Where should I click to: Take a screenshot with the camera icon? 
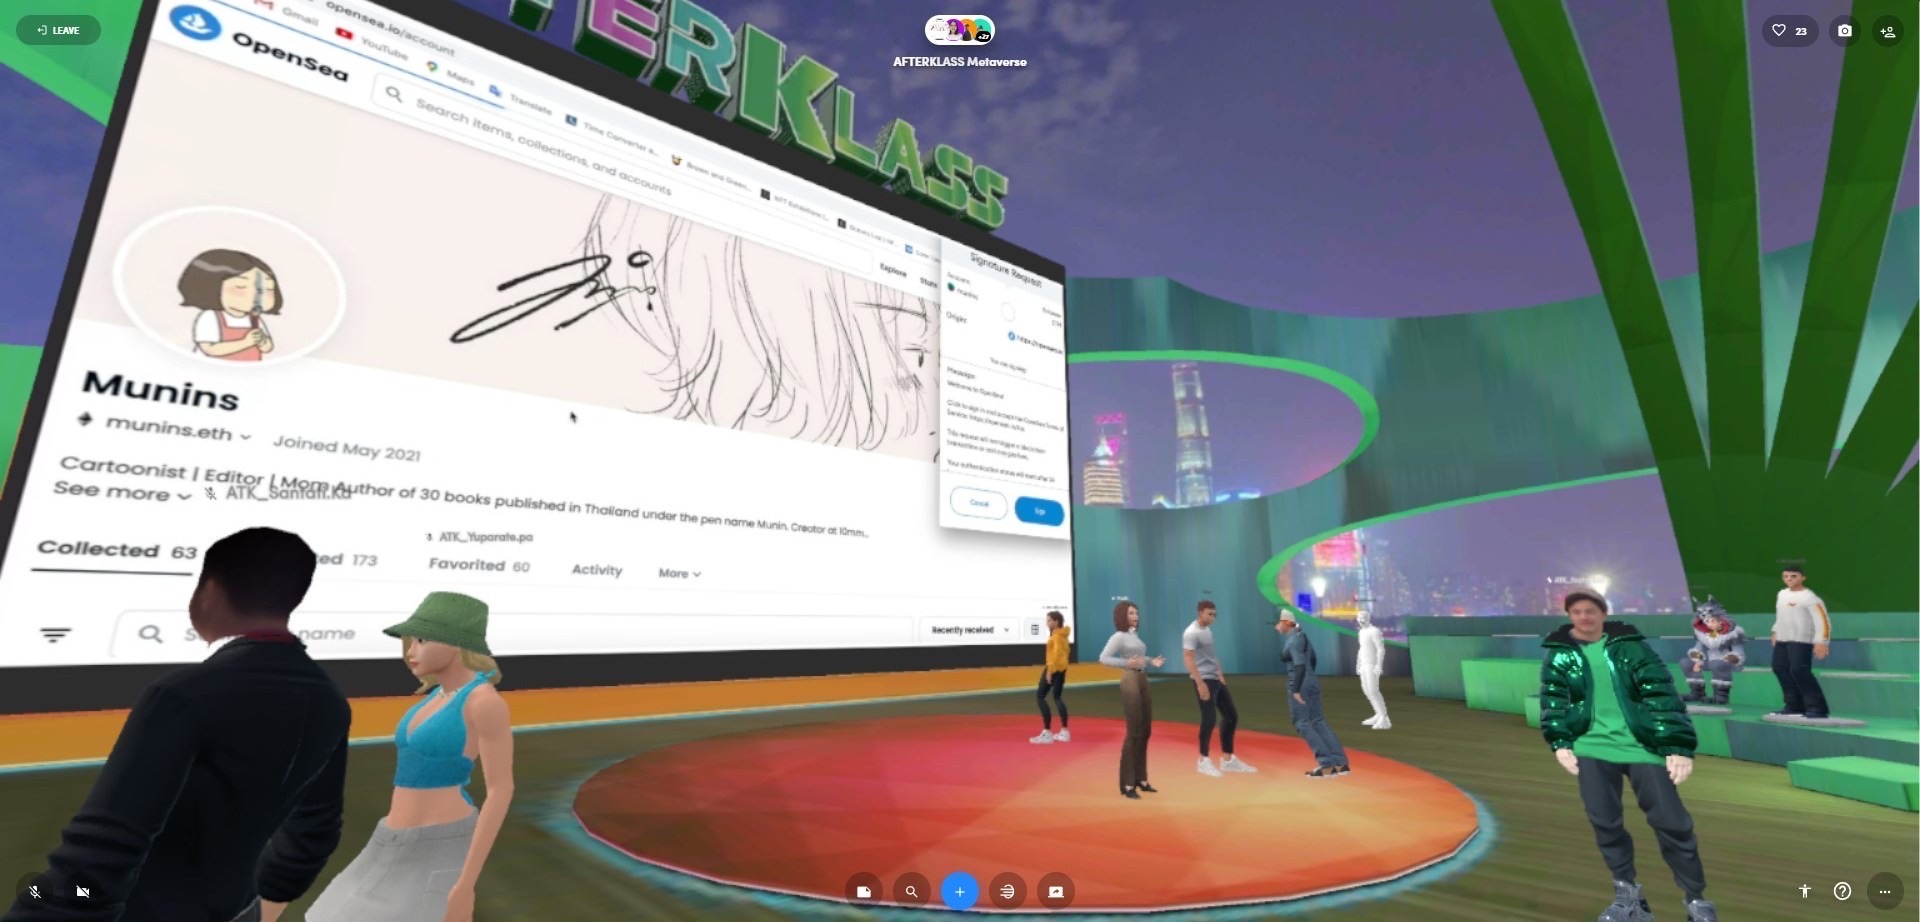pos(1845,31)
